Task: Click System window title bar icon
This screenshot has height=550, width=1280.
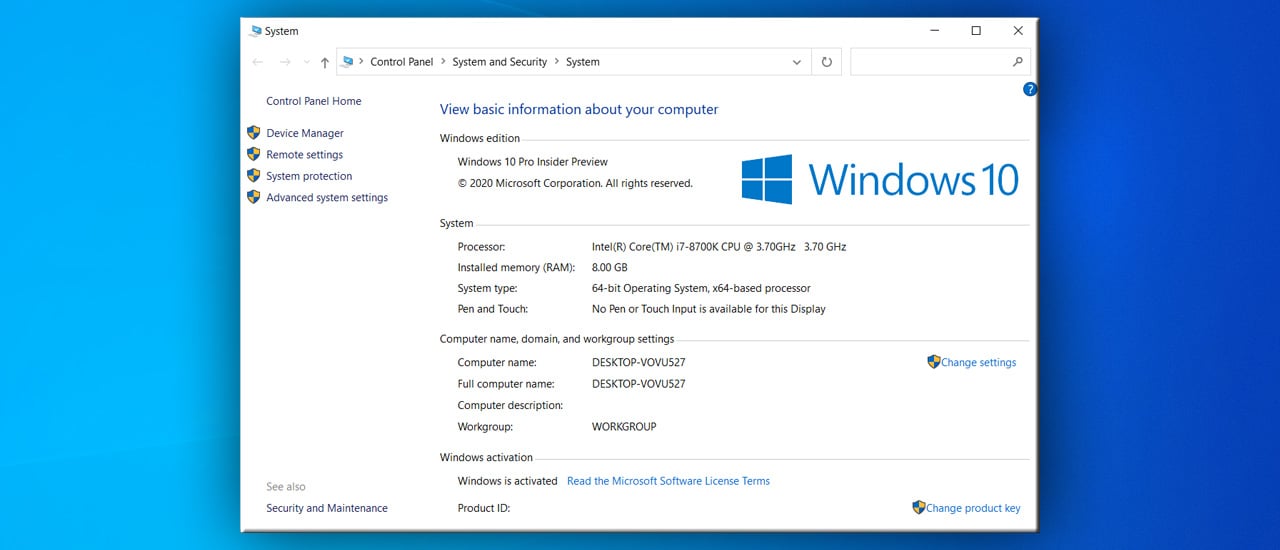Action: pyautogui.click(x=256, y=31)
